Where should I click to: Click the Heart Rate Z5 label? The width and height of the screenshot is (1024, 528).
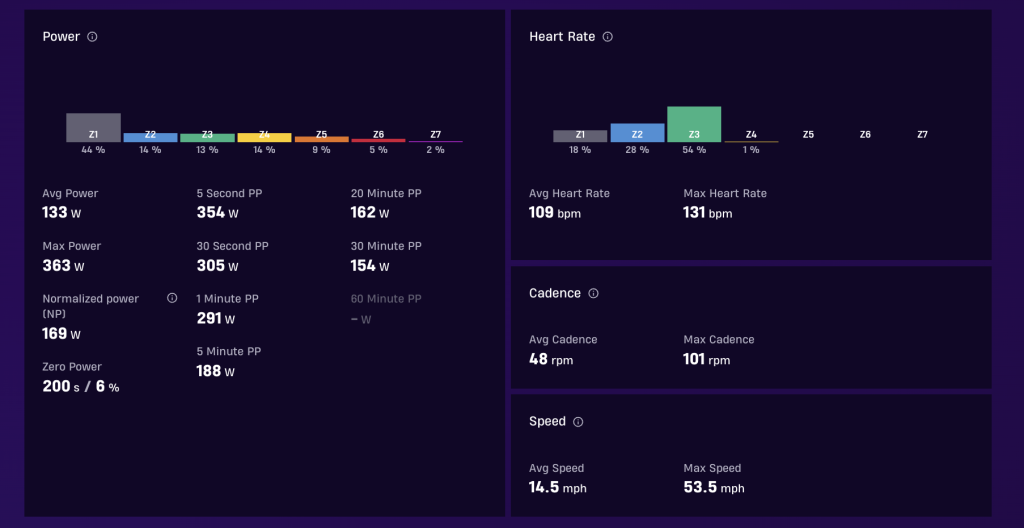[808, 135]
